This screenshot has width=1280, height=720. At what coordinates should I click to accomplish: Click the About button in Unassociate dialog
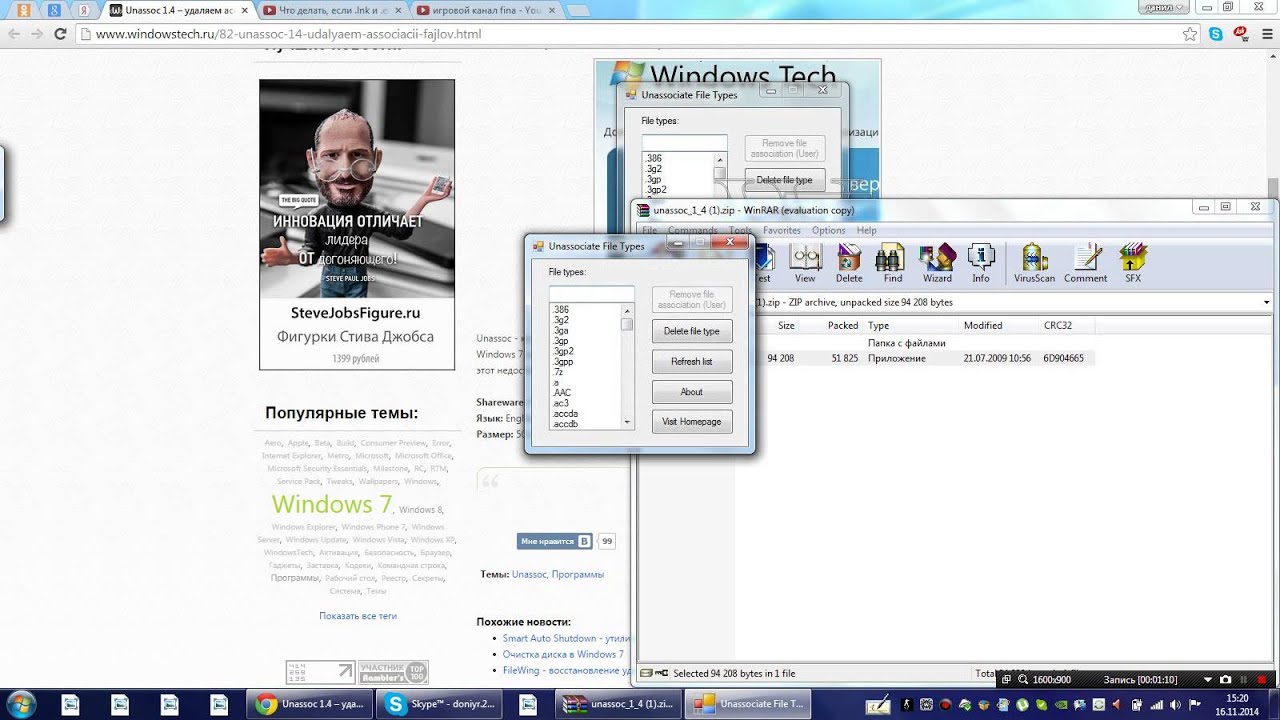click(x=692, y=392)
